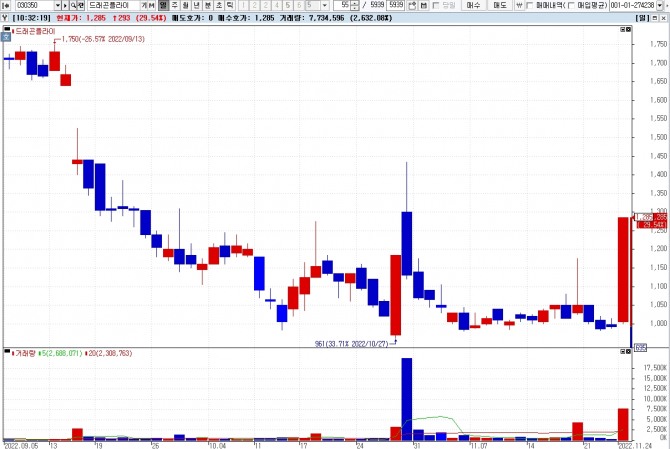Click the low annotation 961(33.71% 2022/10/27)

pyautogui.click(x=351, y=344)
